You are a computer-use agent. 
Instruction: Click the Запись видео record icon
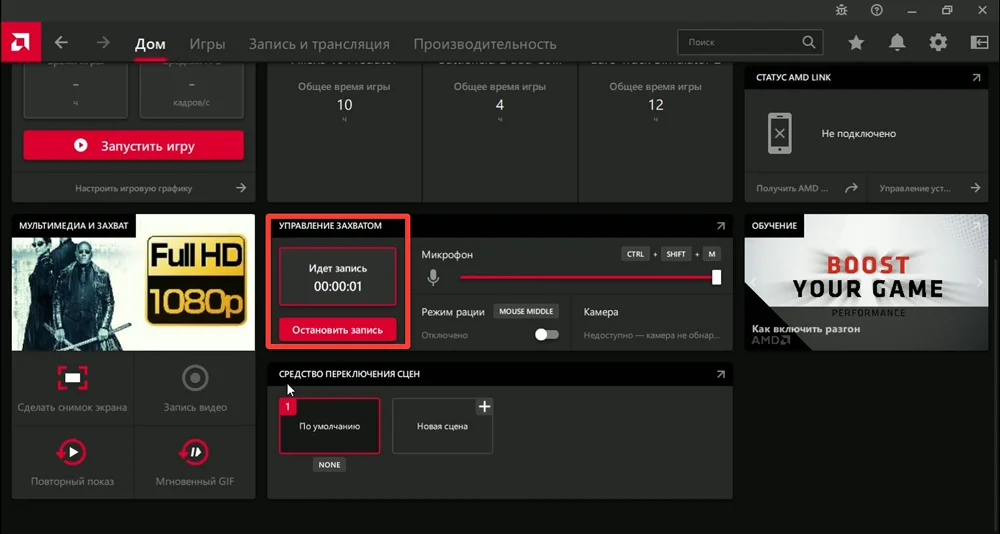tap(195, 378)
